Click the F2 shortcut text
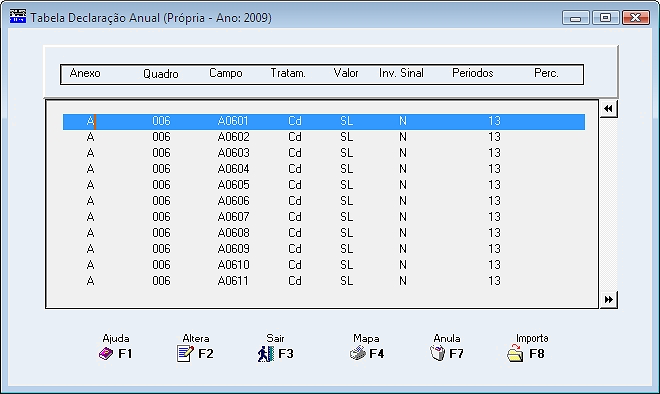 pyautogui.click(x=206, y=354)
